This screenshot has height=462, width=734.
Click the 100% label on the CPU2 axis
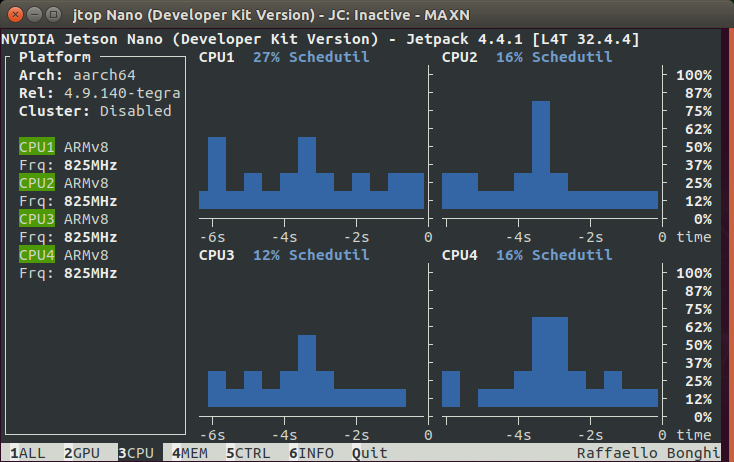(x=694, y=75)
